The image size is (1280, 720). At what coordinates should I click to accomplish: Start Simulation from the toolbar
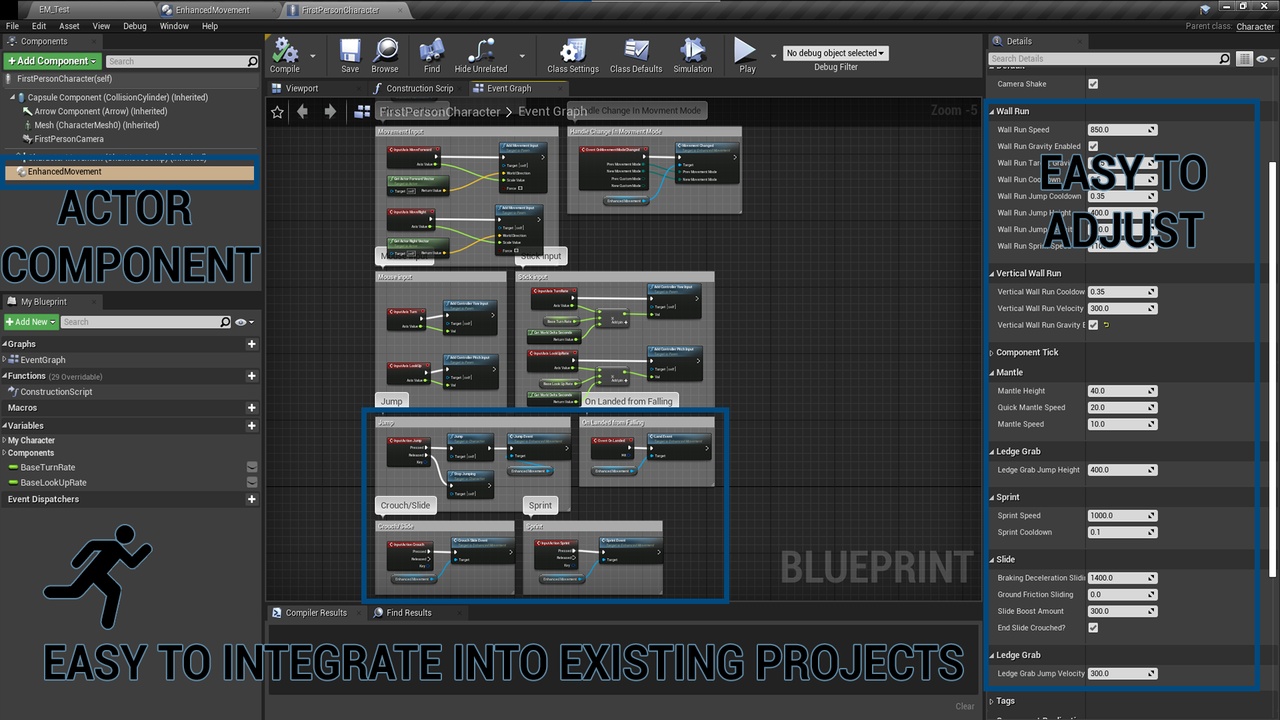coord(692,52)
